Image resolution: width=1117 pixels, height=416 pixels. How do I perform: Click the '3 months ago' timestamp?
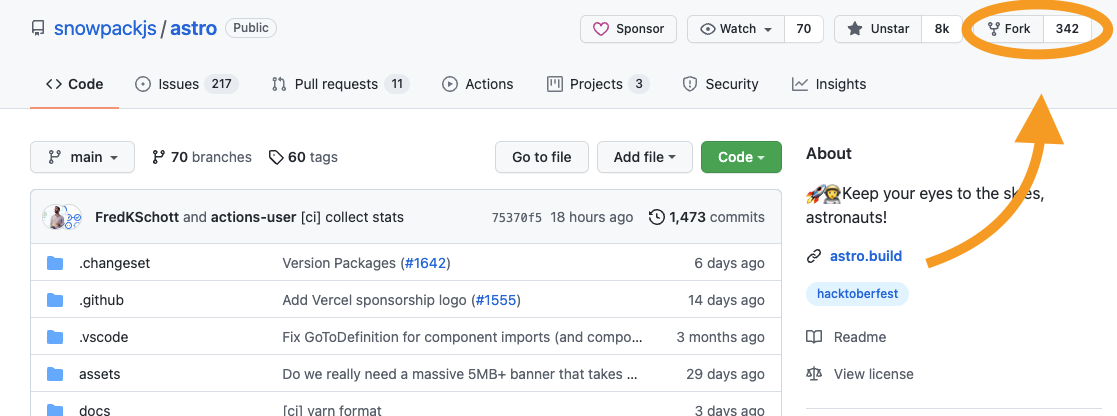coord(721,338)
